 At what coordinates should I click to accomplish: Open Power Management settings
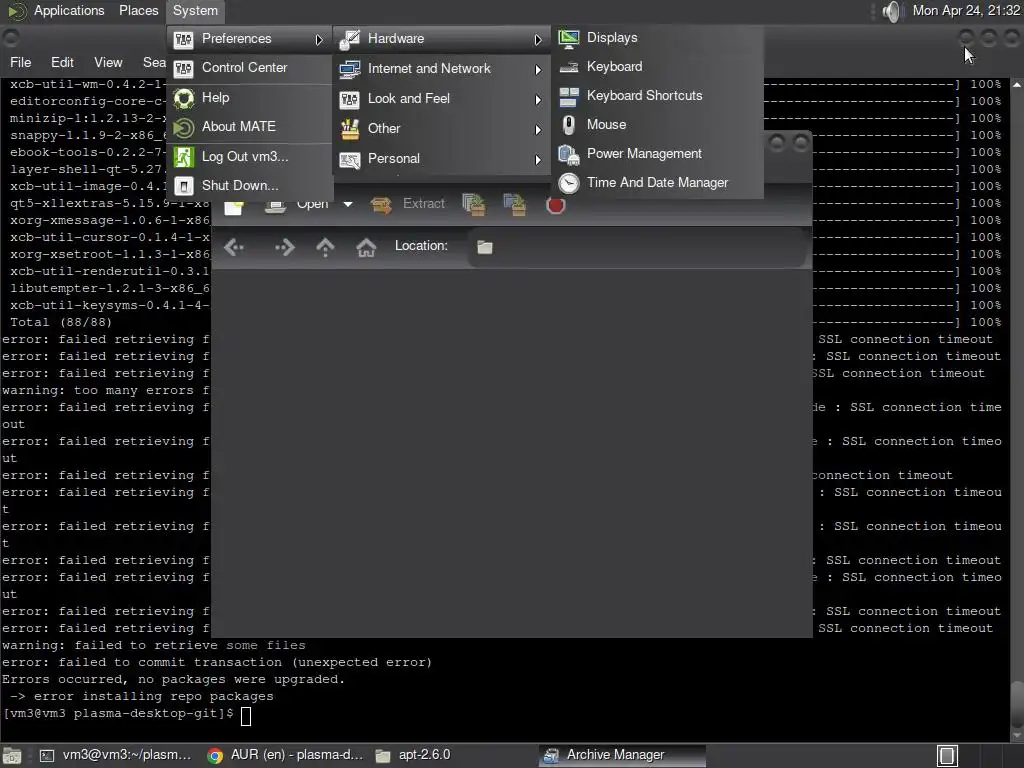658,153
